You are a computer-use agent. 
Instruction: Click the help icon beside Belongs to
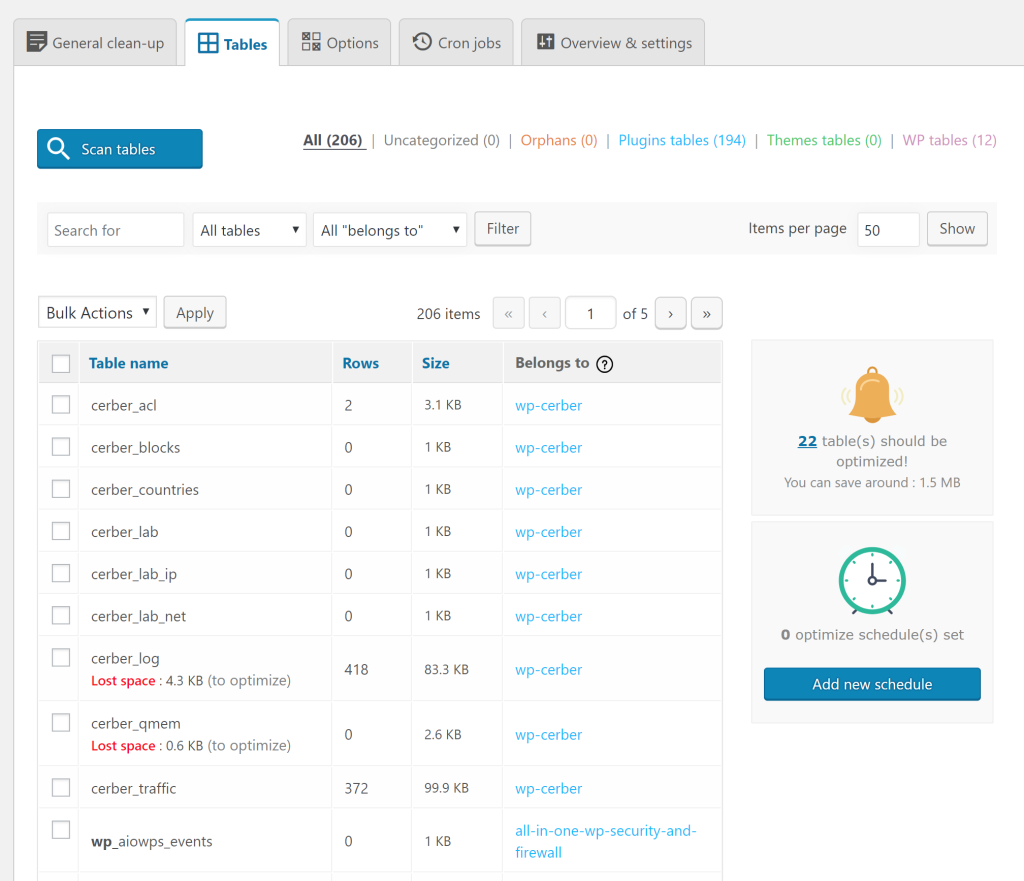coord(604,364)
